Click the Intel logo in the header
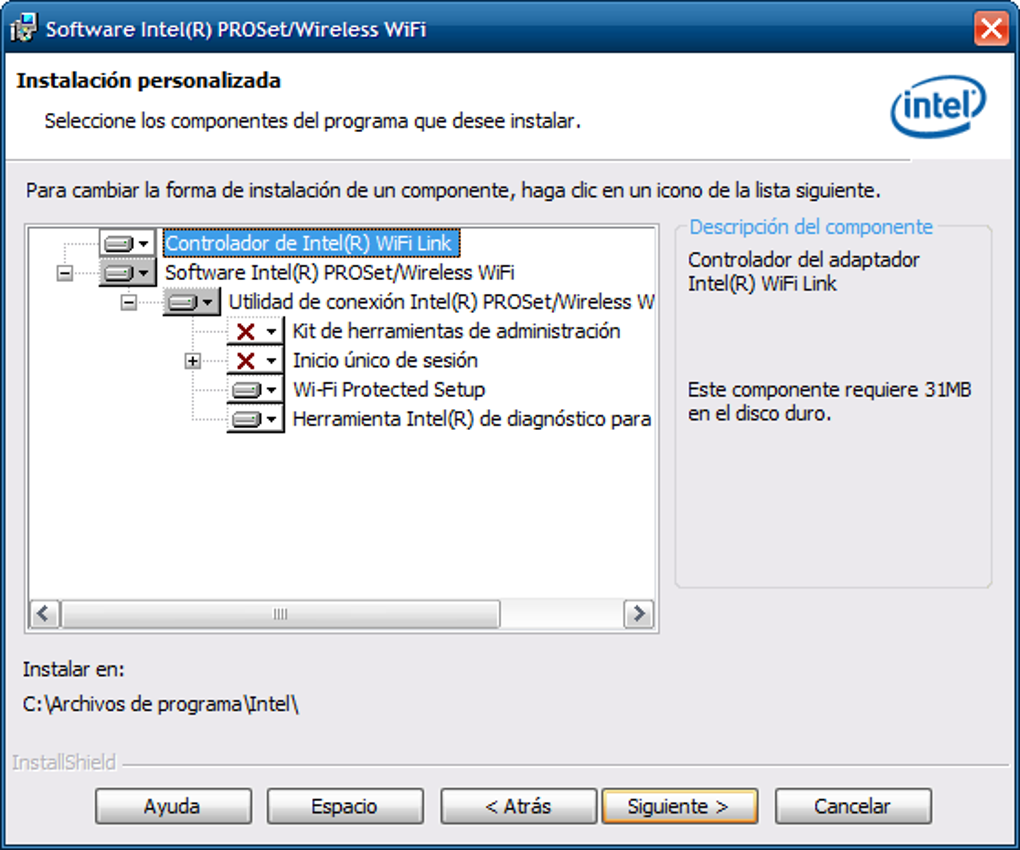 [937, 108]
